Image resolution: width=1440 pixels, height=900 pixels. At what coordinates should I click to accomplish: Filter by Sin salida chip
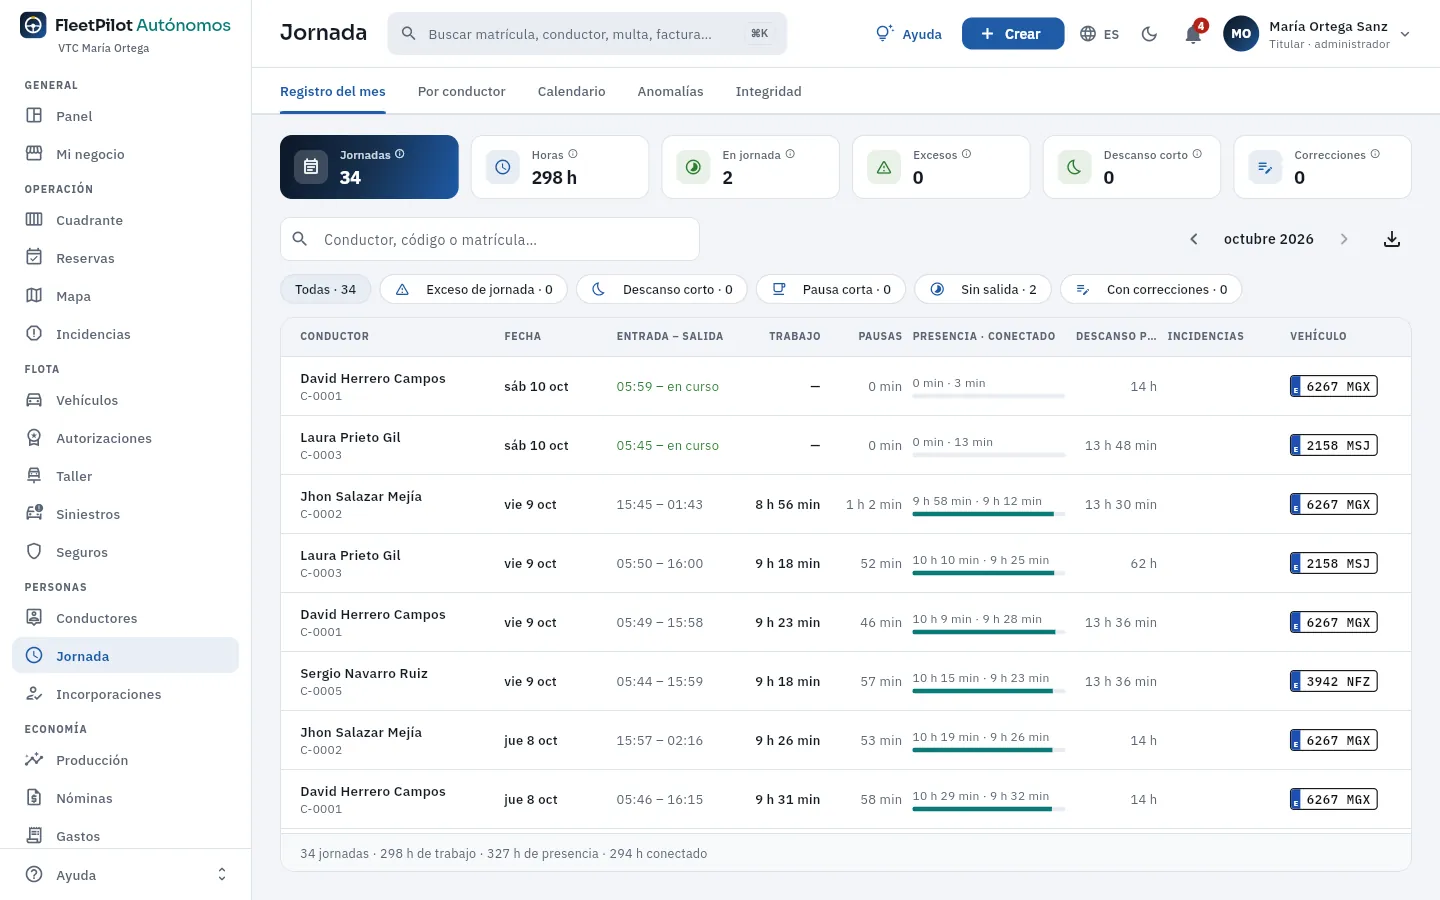click(983, 289)
